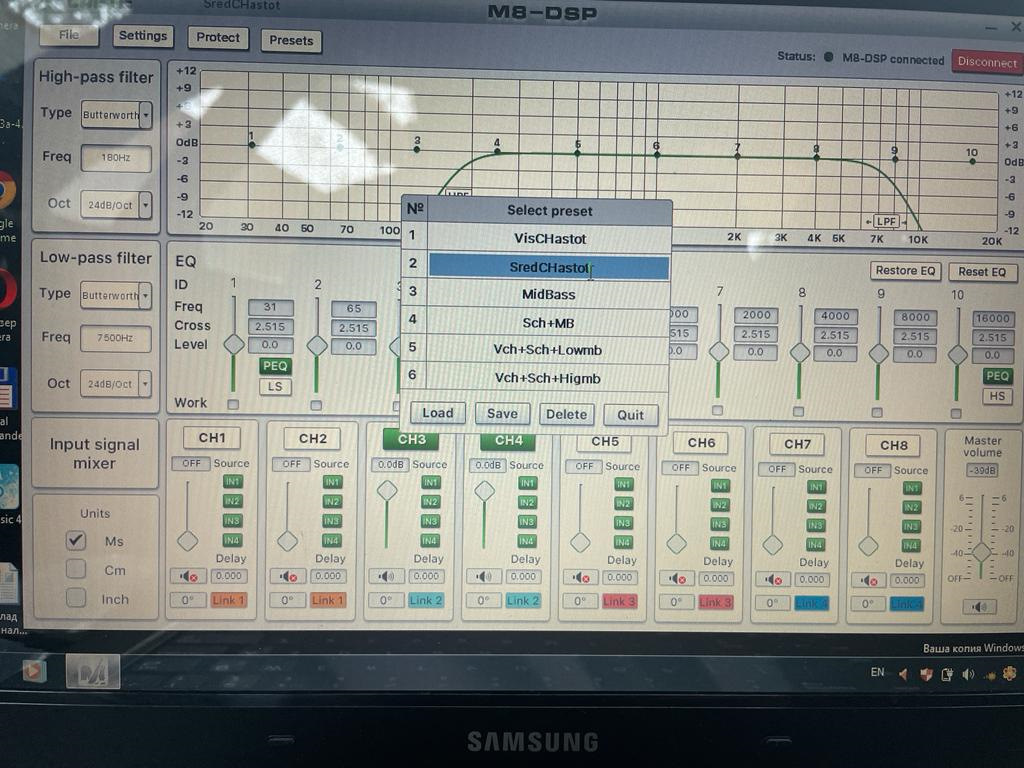This screenshot has width=1024, height=768.
Task: Click the Disconnect button
Action: 987,62
